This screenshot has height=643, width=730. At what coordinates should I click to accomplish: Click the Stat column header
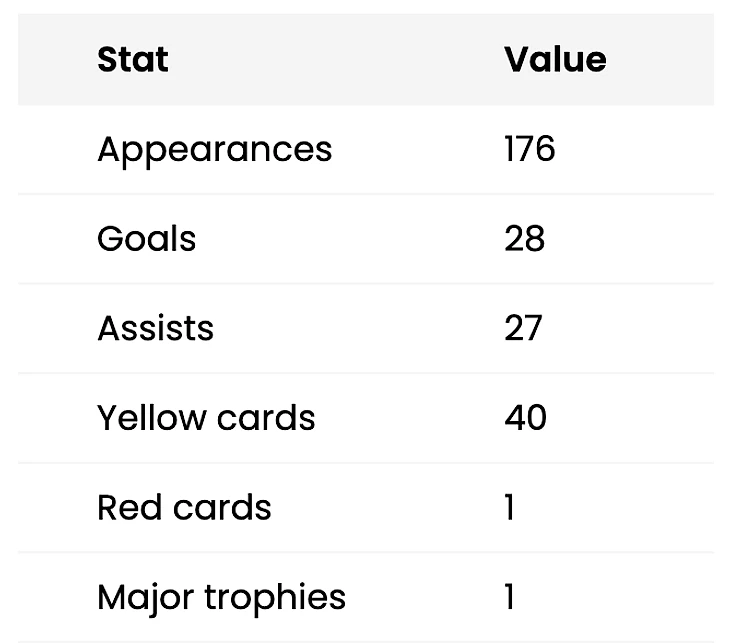pyautogui.click(x=133, y=60)
